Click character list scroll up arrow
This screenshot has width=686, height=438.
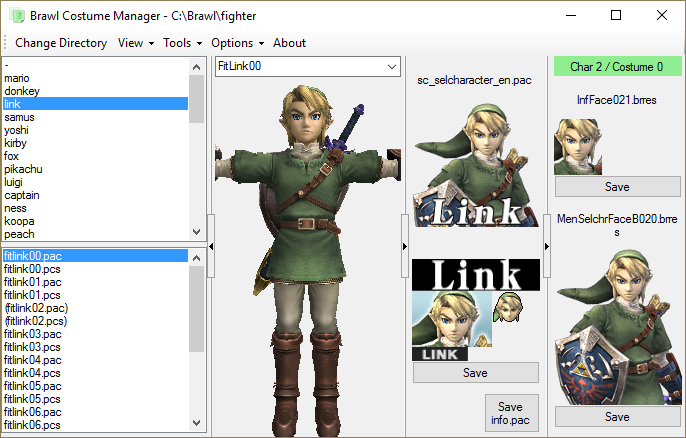(196, 67)
